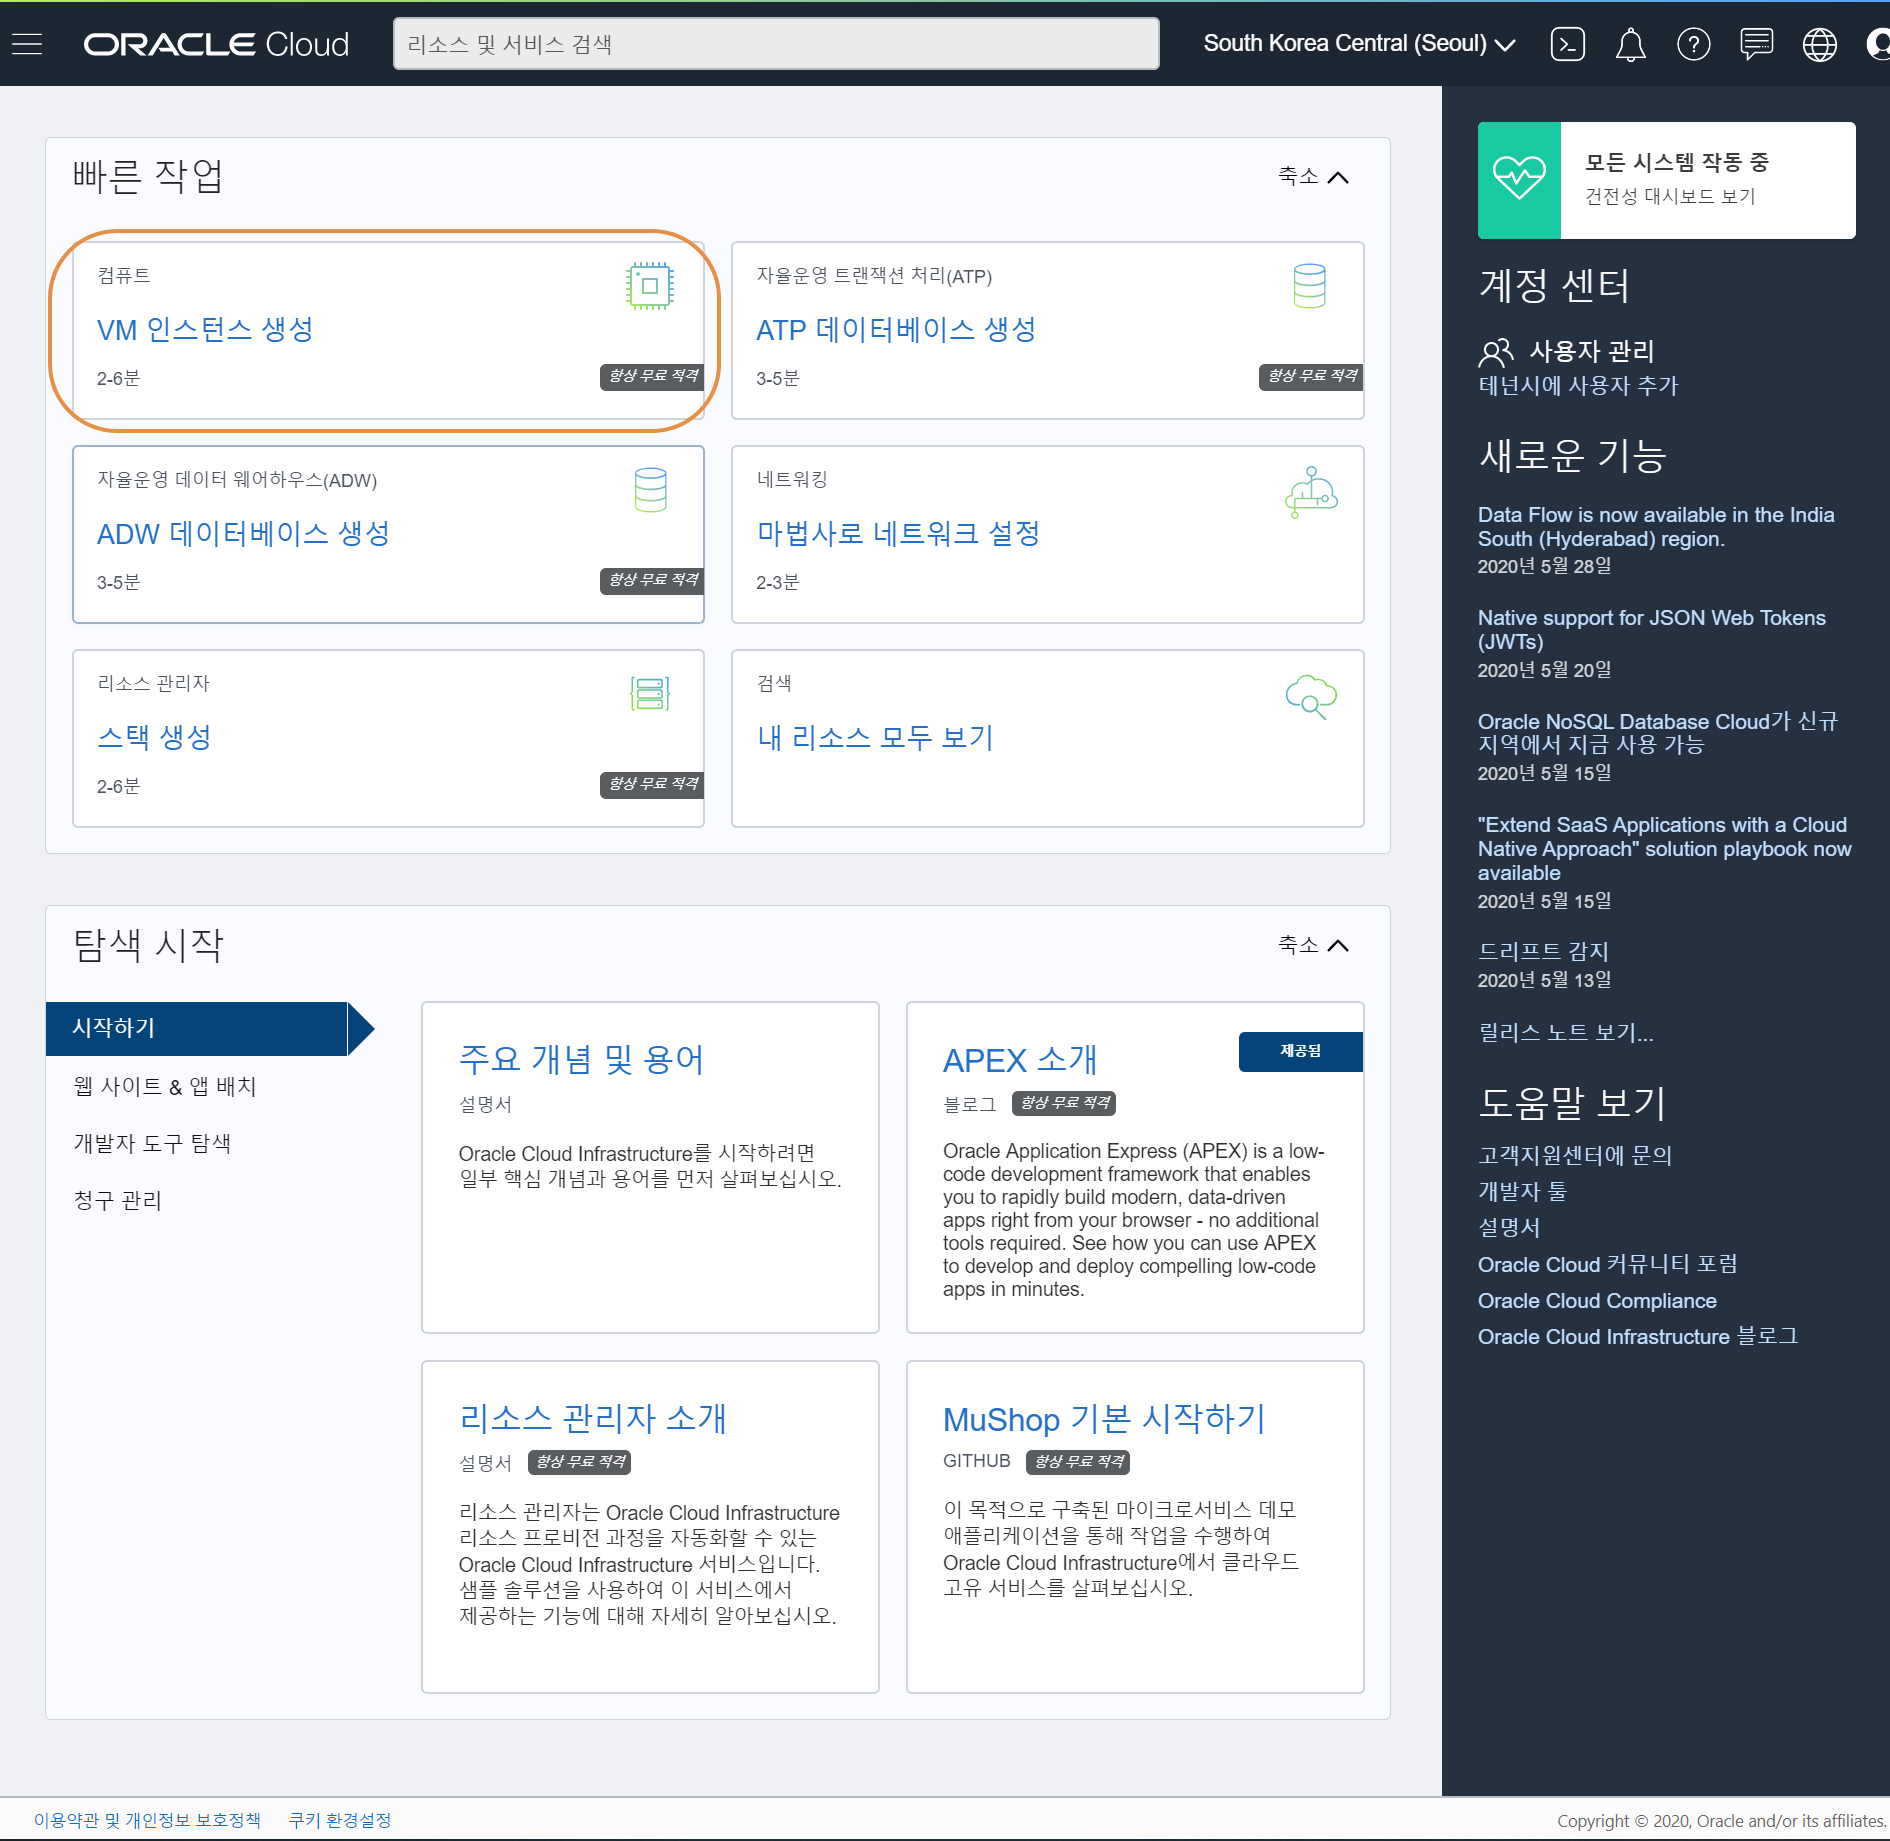Open the notifications bell

1630,44
